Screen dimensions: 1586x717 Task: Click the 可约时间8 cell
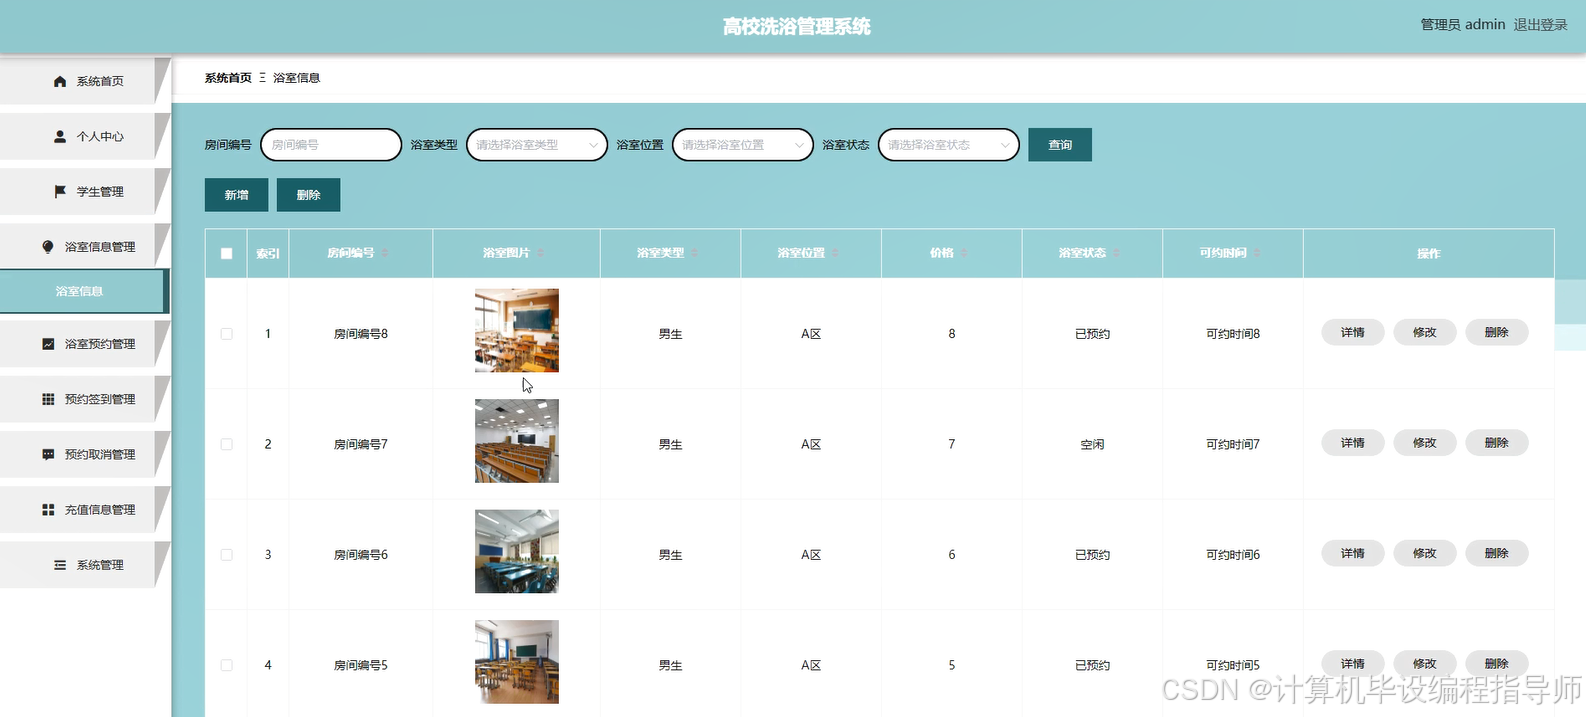pos(1233,334)
